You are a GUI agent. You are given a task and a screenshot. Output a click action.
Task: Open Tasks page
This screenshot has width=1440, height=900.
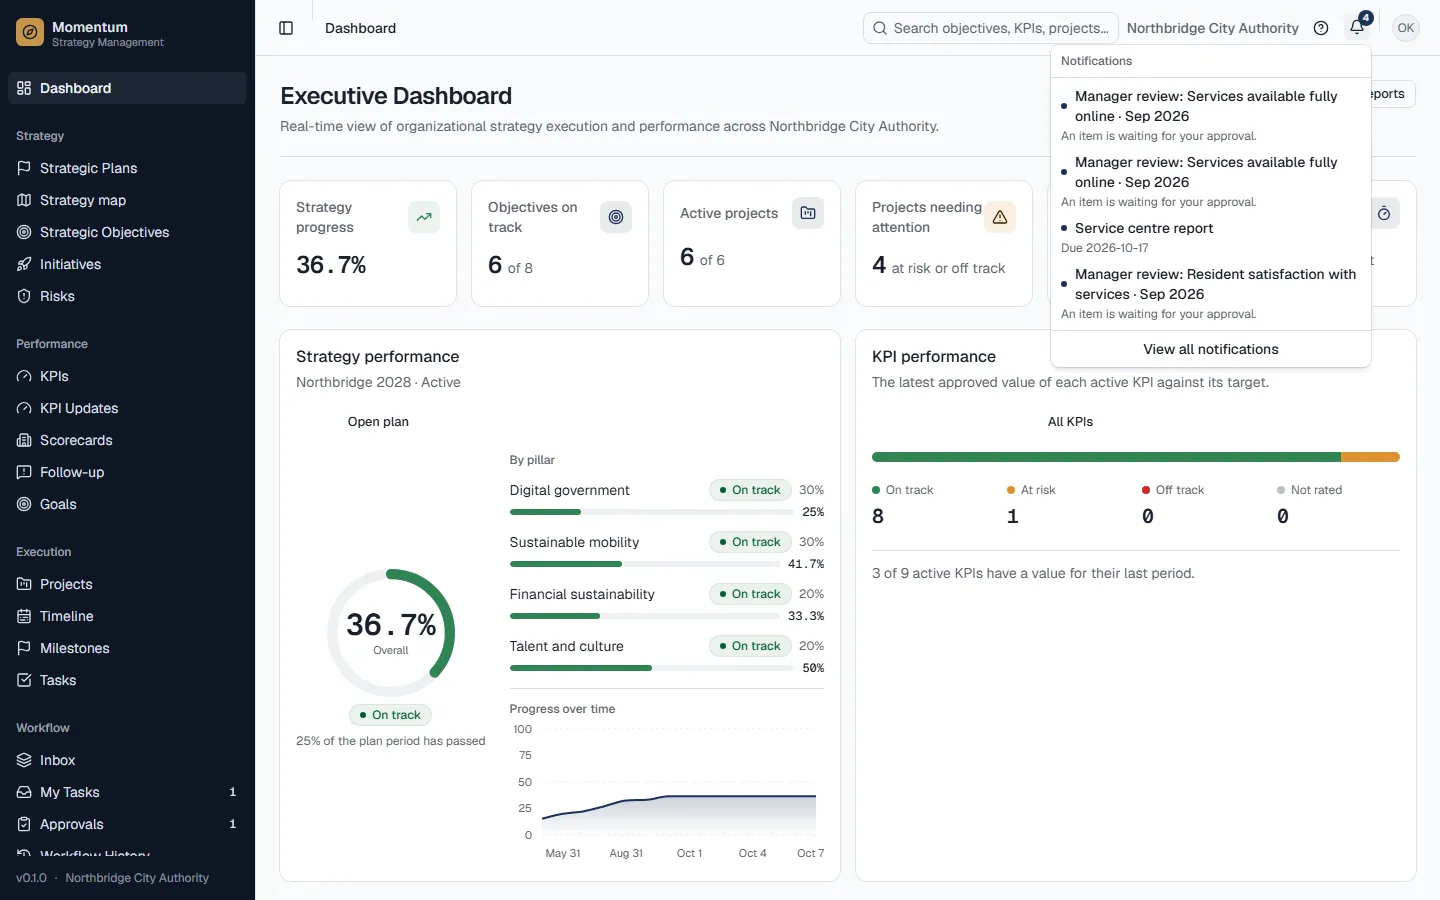click(x=127, y=680)
